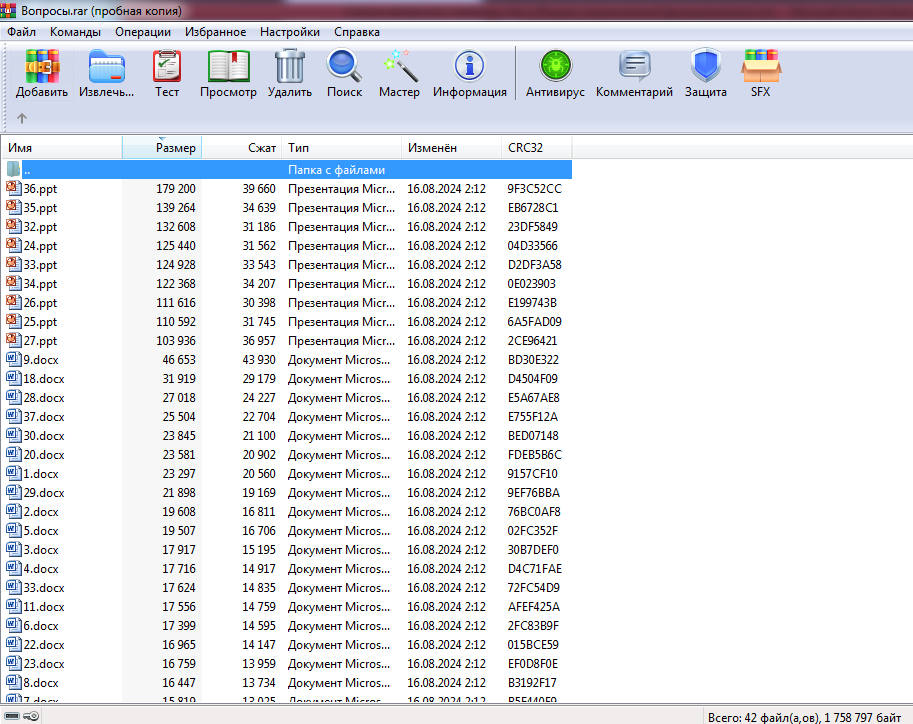Image resolution: width=913 pixels, height=724 pixels.
Task: Open the Комментарий toolbar icon
Action: point(634,67)
